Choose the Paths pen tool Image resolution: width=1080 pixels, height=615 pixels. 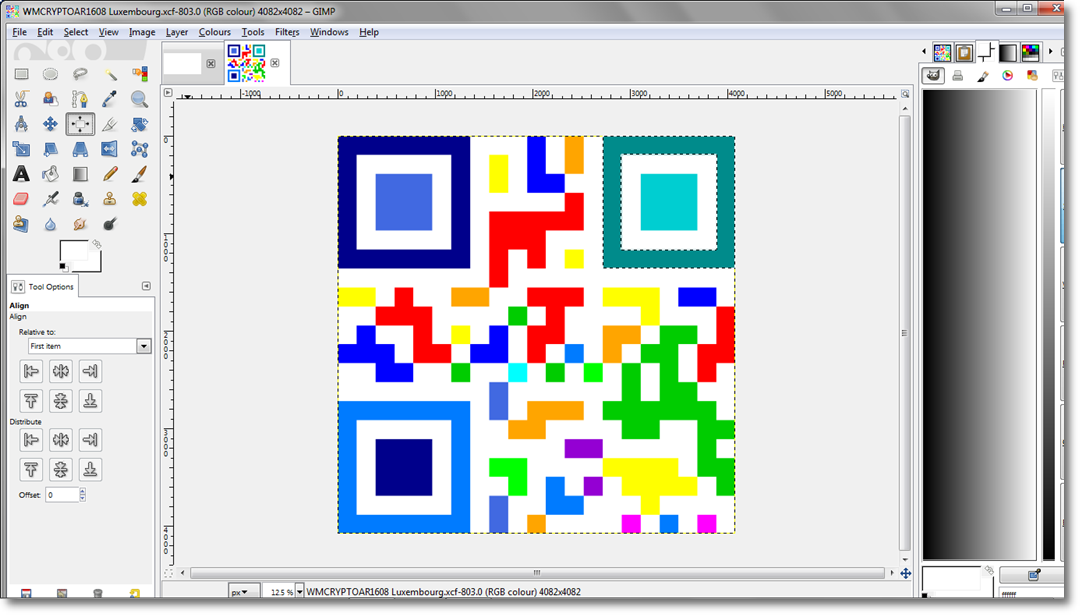point(80,99)
